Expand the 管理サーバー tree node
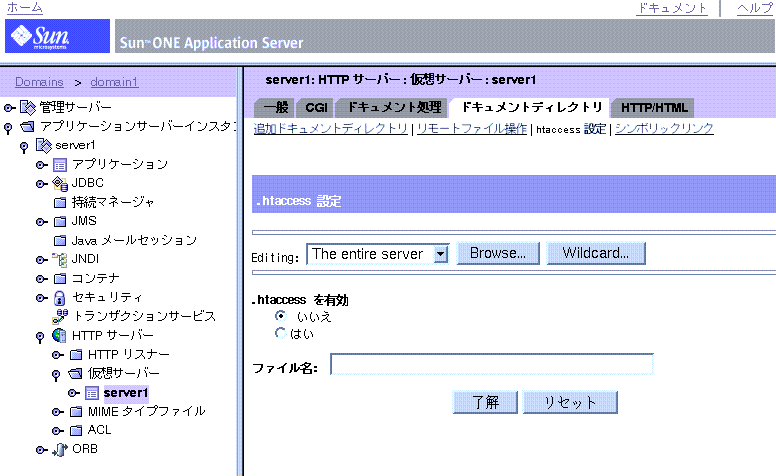This screenshot has width=776, height=476. 9,107
